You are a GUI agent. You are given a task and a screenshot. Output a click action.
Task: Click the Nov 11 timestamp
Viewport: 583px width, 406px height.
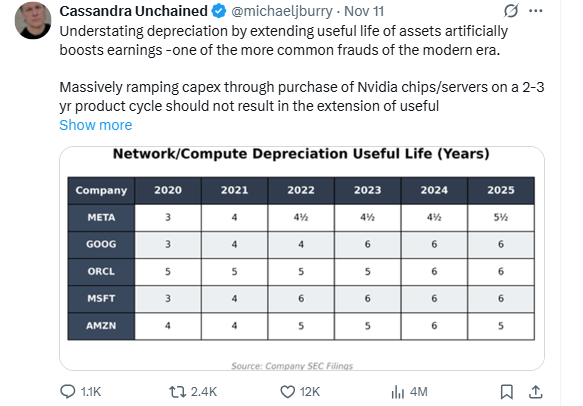click(x=364, y=11)
